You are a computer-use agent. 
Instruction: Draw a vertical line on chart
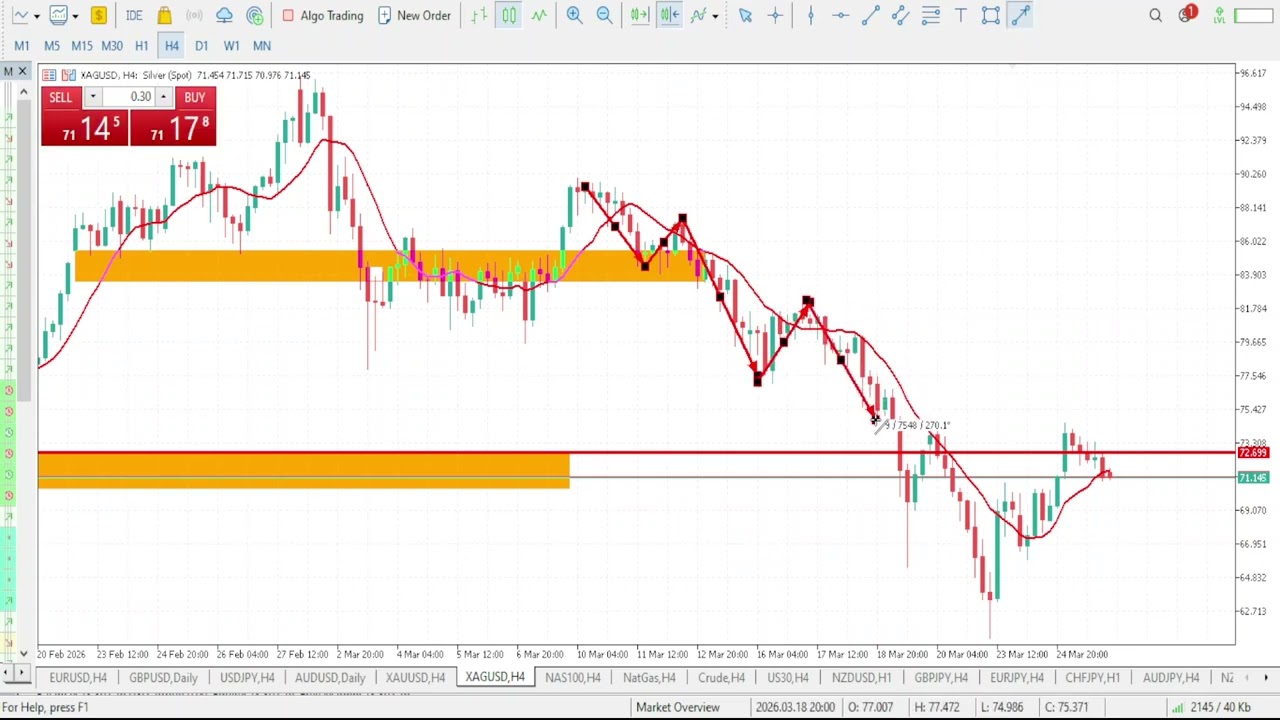click(811, 15)
